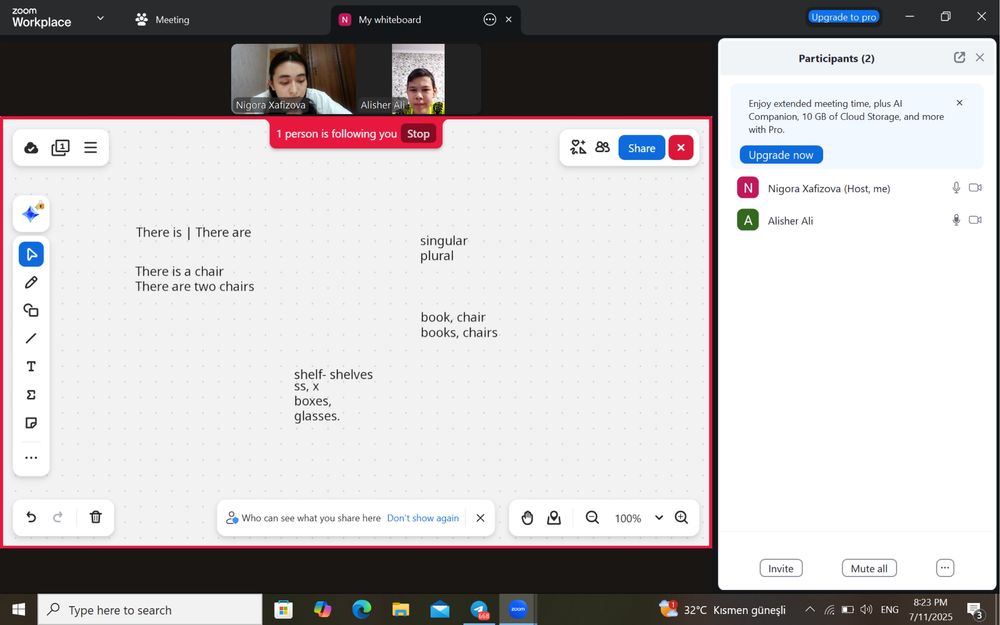Click the Windows search box
This screenshot has height=625, width=1000.
click(x=150, y=610)
